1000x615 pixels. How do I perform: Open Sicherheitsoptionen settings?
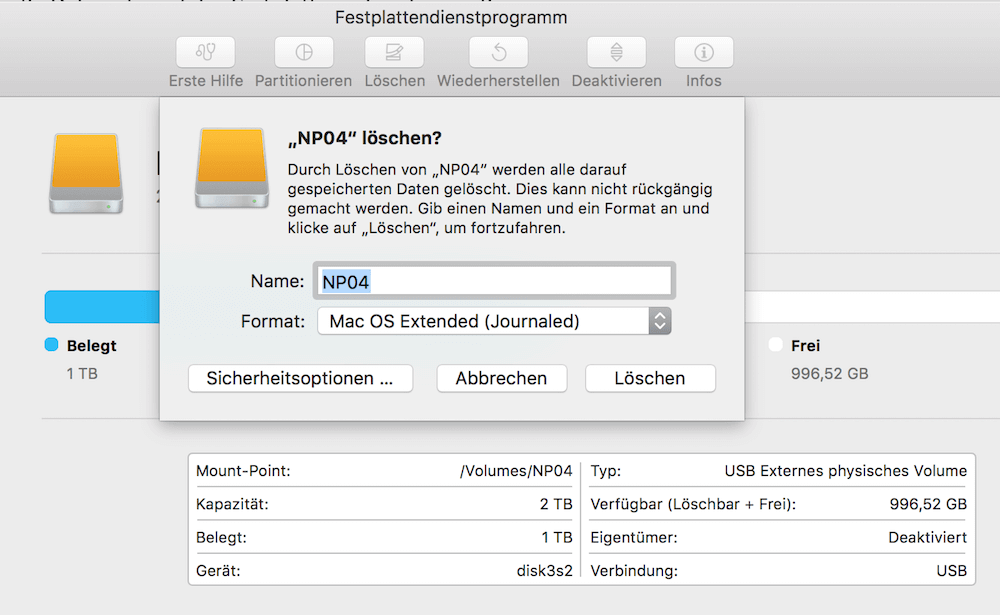click(300, 378)
